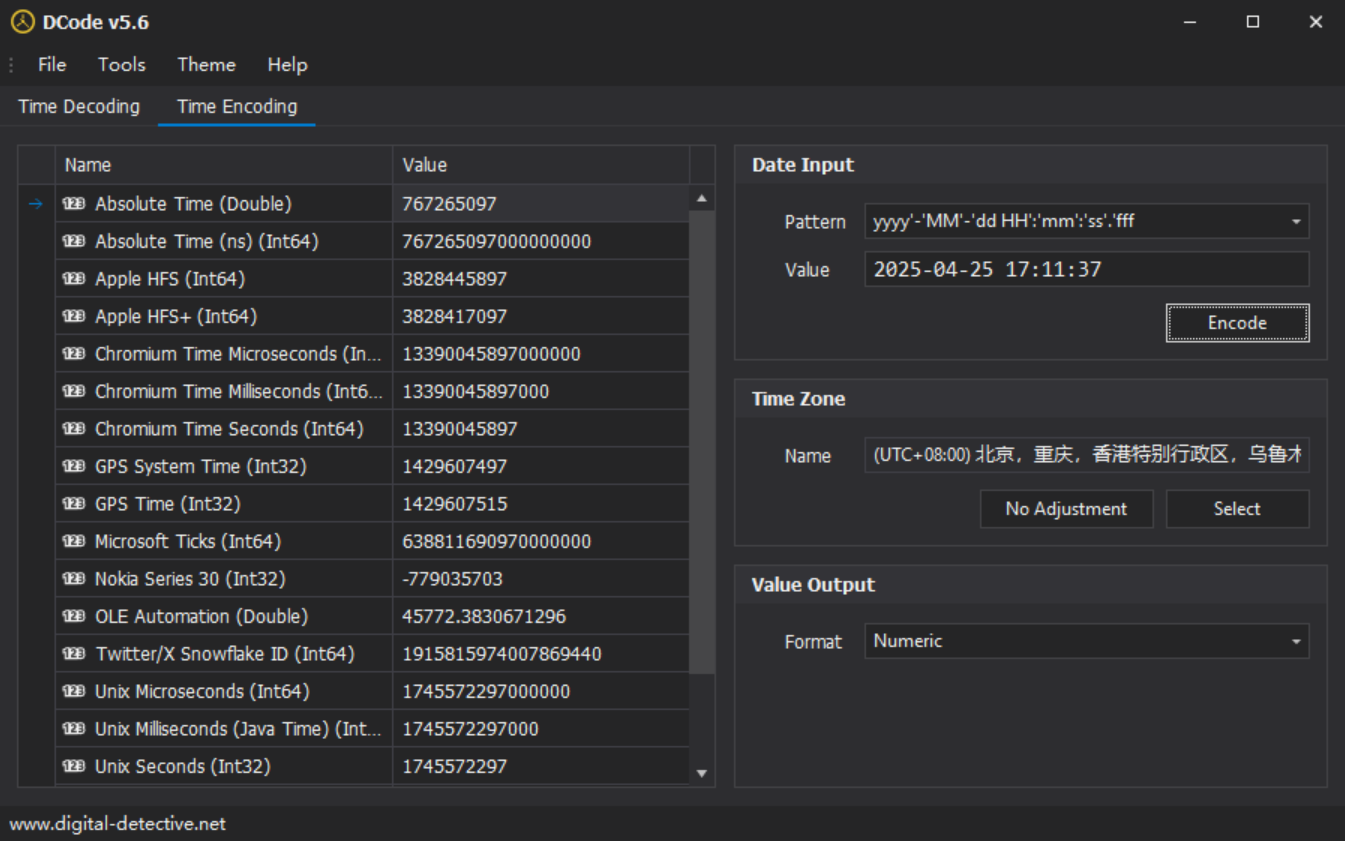Click the icon next to Apple HFS (Int64)

(74, 279)
